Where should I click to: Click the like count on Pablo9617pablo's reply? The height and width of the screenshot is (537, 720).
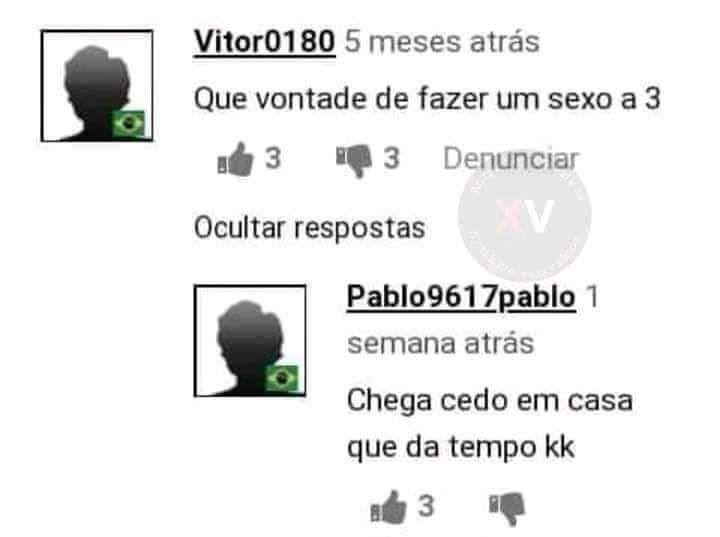coord(426,506)
